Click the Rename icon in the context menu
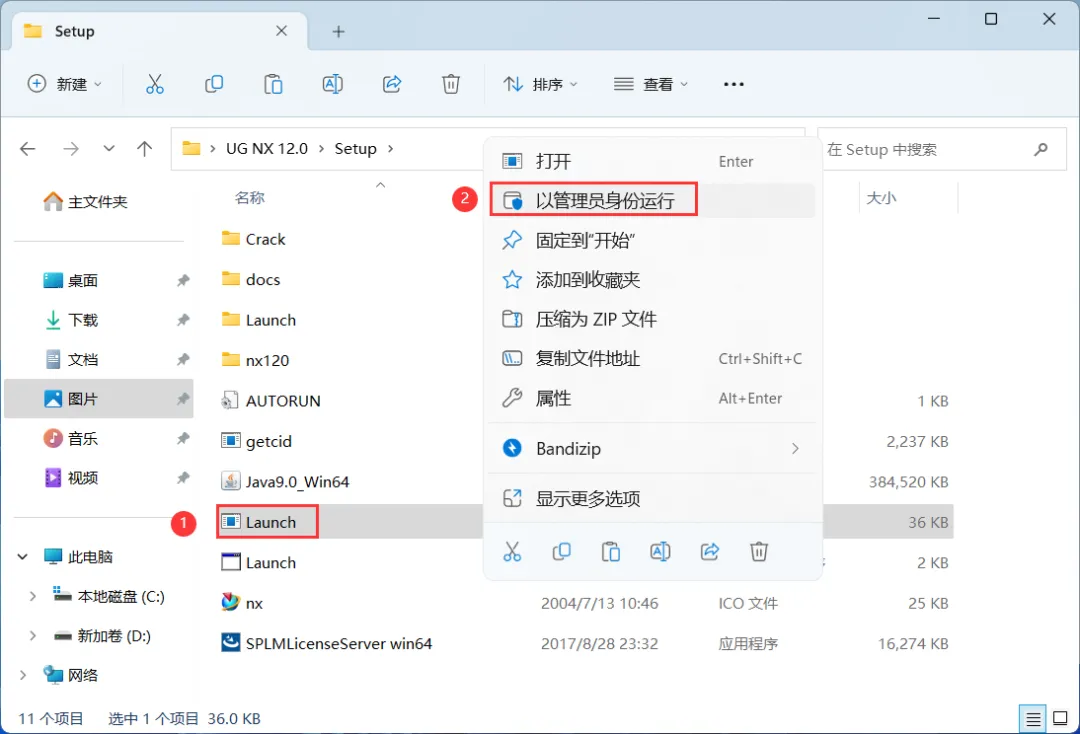This screenshot has width=1080, height=734. (660, 552)
